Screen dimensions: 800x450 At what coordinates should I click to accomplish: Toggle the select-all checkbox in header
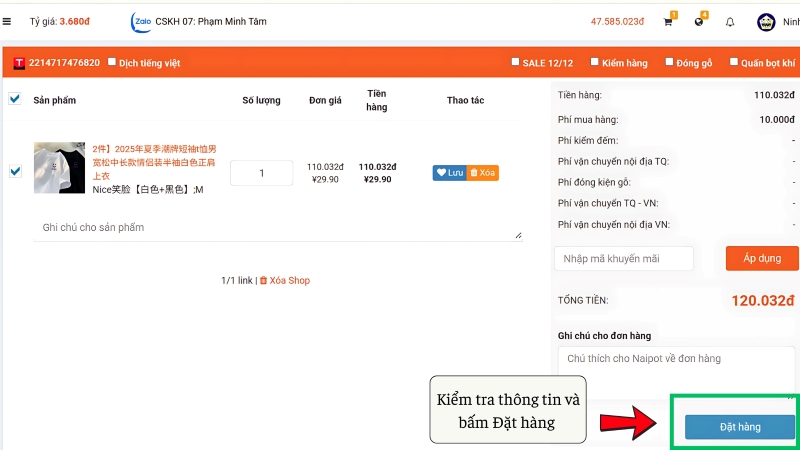click(15, 99)
